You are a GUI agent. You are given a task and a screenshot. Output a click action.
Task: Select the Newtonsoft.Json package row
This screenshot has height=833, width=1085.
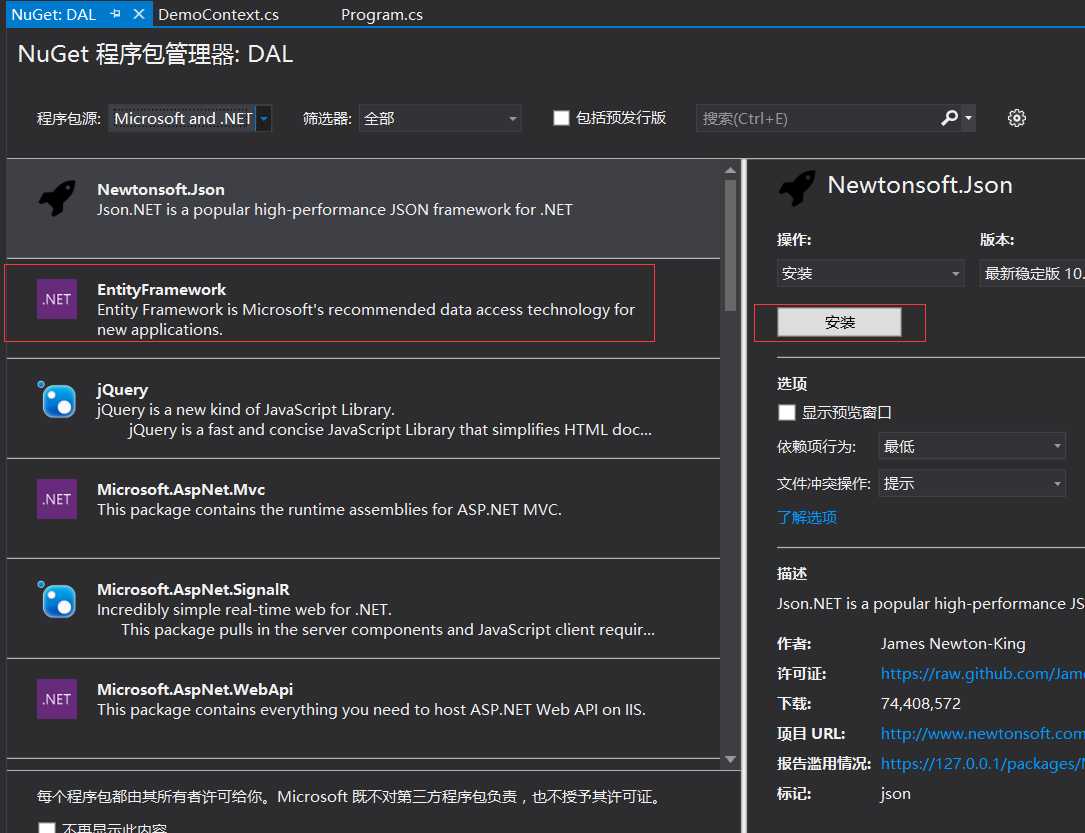tap(363, 208)
